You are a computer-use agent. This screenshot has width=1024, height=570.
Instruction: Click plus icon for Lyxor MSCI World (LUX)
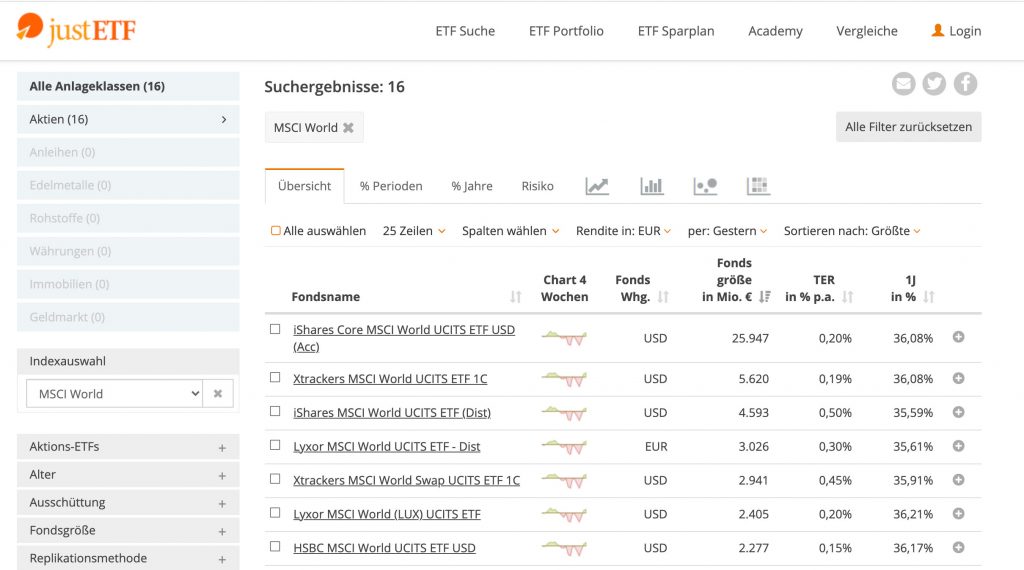(x=958, y=514)
